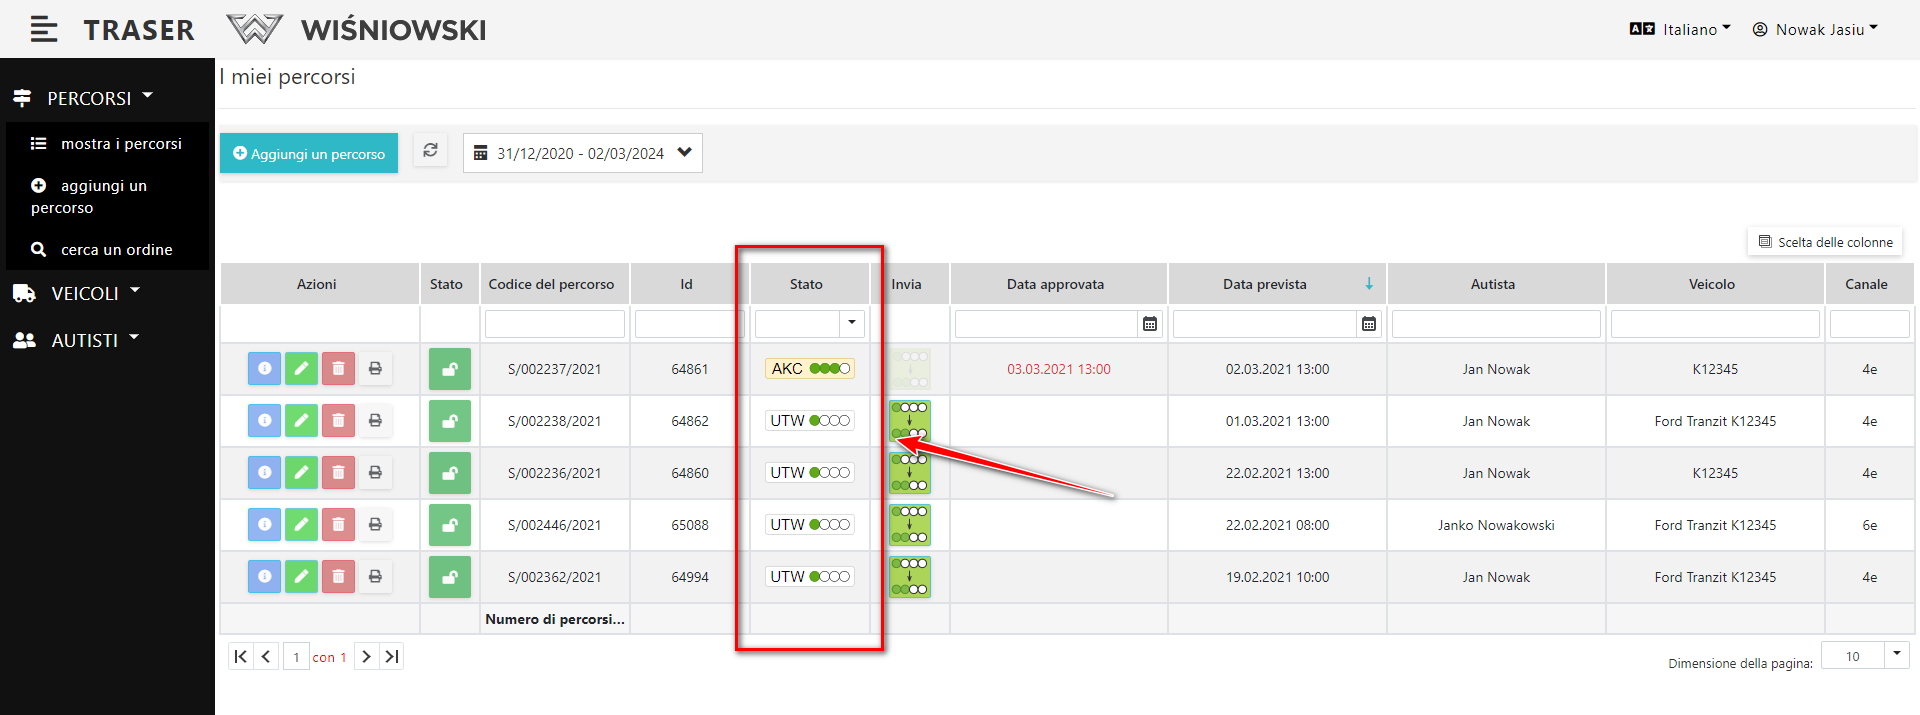The height and width of the screenshot is (715, 1920).
Task: Click the hamburger menu icon
Action: 43,30
